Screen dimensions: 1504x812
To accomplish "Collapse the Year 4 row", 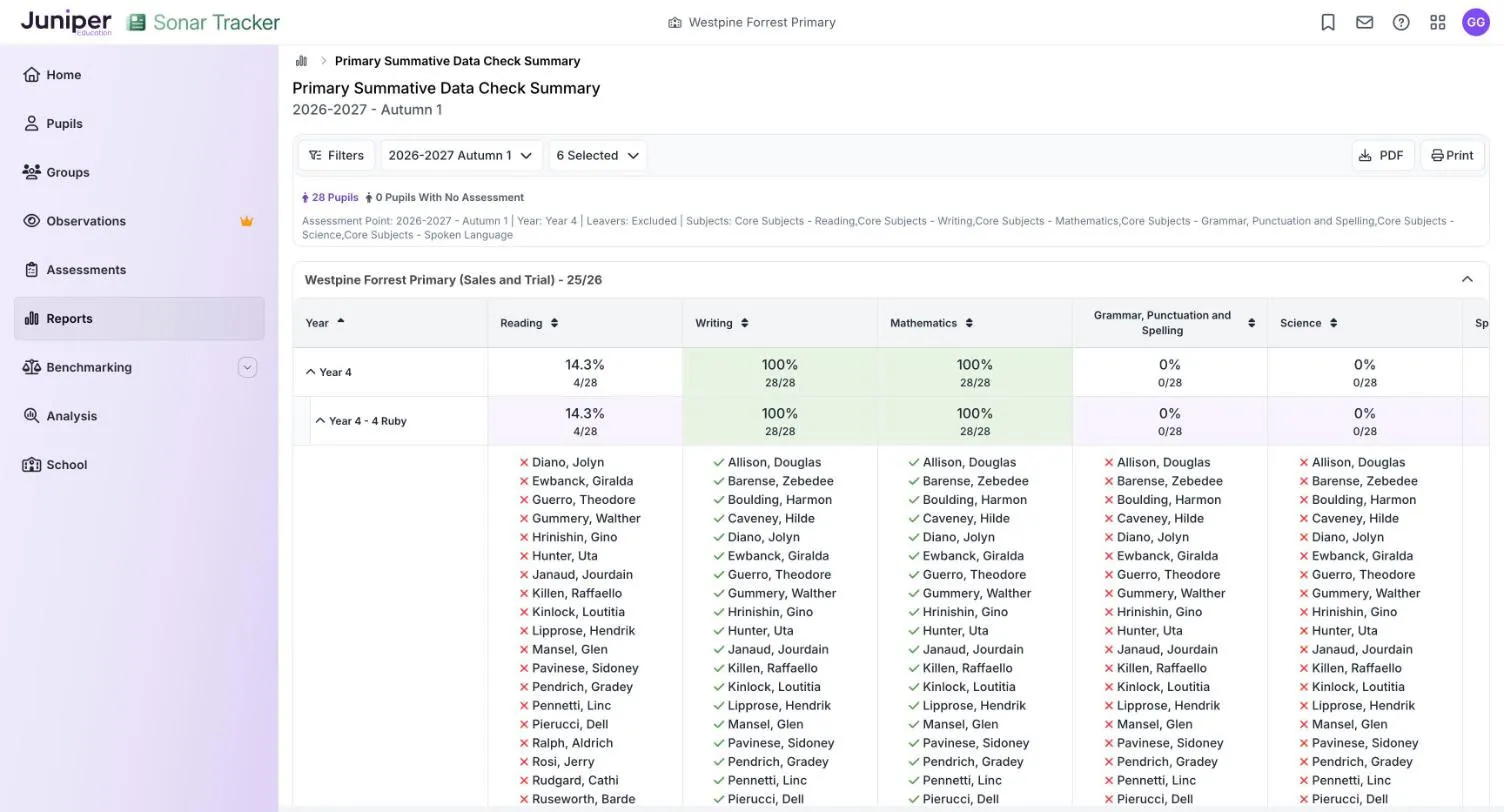I will point(310,372).
